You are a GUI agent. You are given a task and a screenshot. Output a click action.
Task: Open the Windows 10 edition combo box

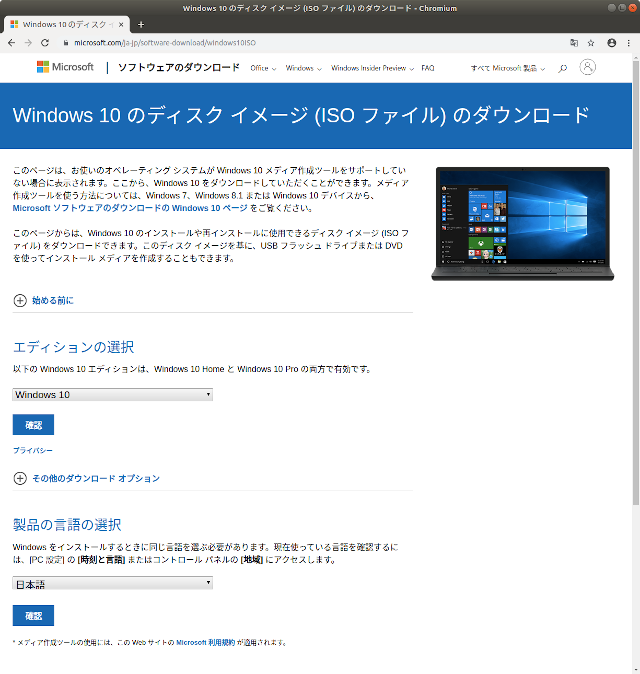click(x=113, y=395)
